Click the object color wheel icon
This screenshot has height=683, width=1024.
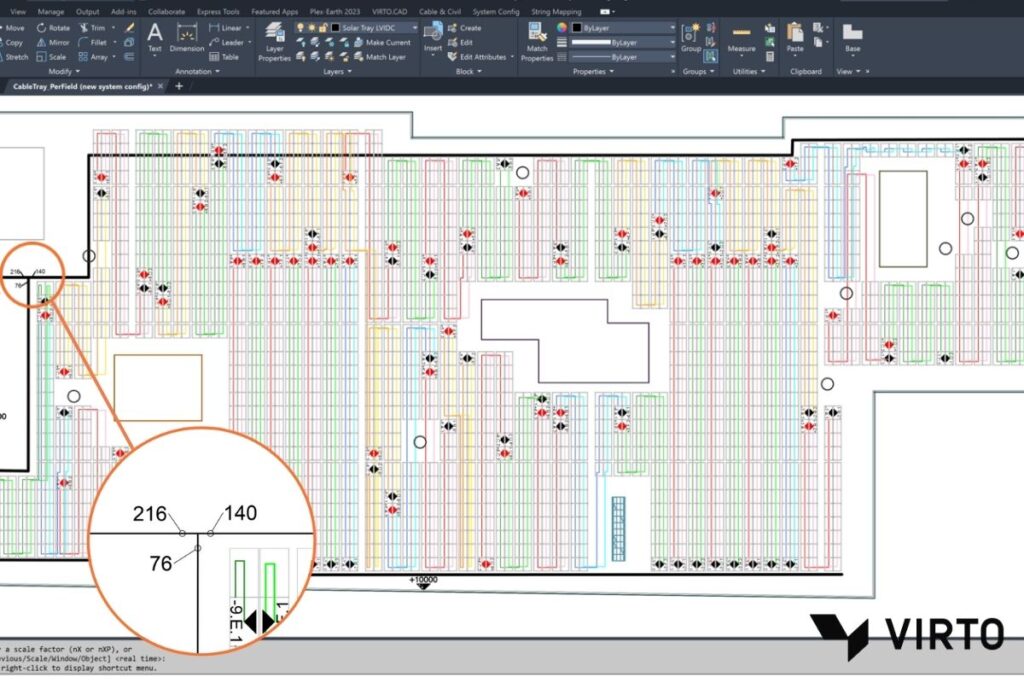tap(562, 28)
